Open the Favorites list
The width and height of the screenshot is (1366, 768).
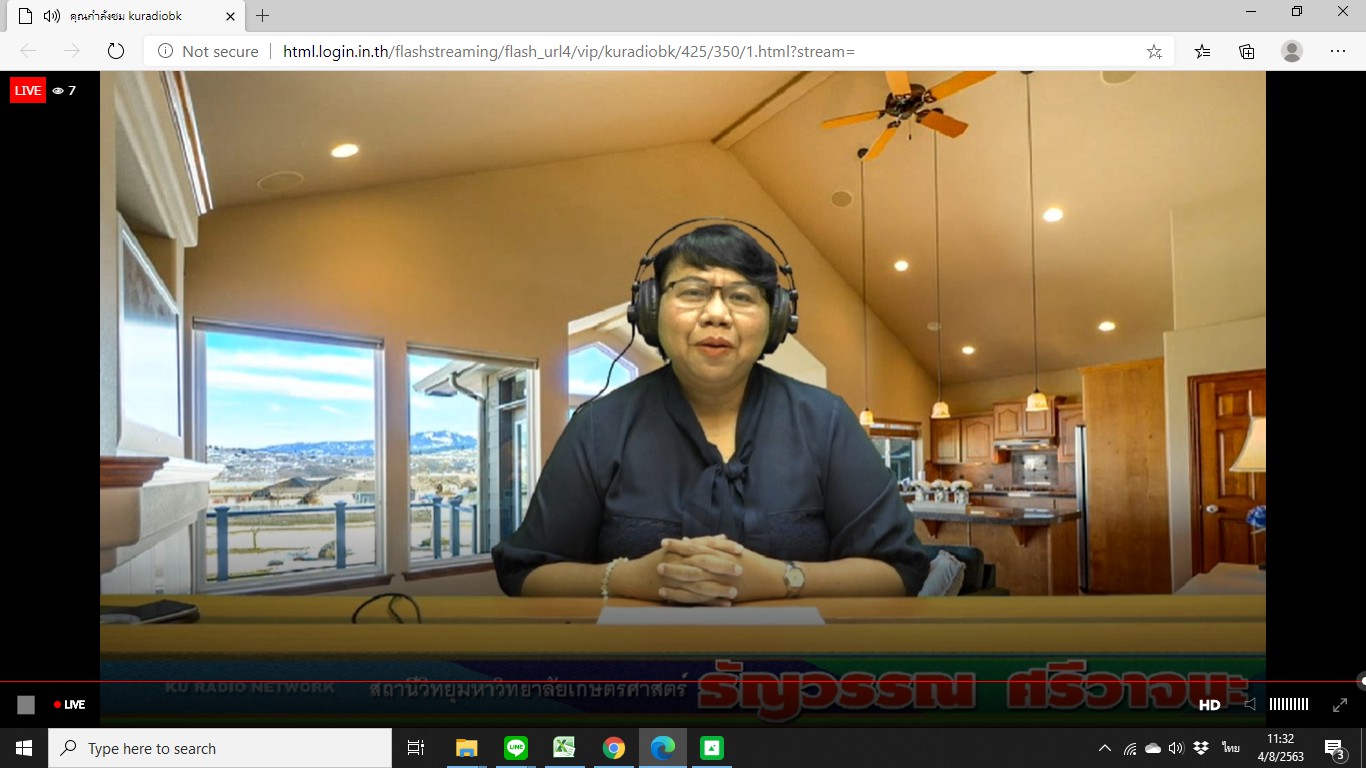click(1202, 51)
